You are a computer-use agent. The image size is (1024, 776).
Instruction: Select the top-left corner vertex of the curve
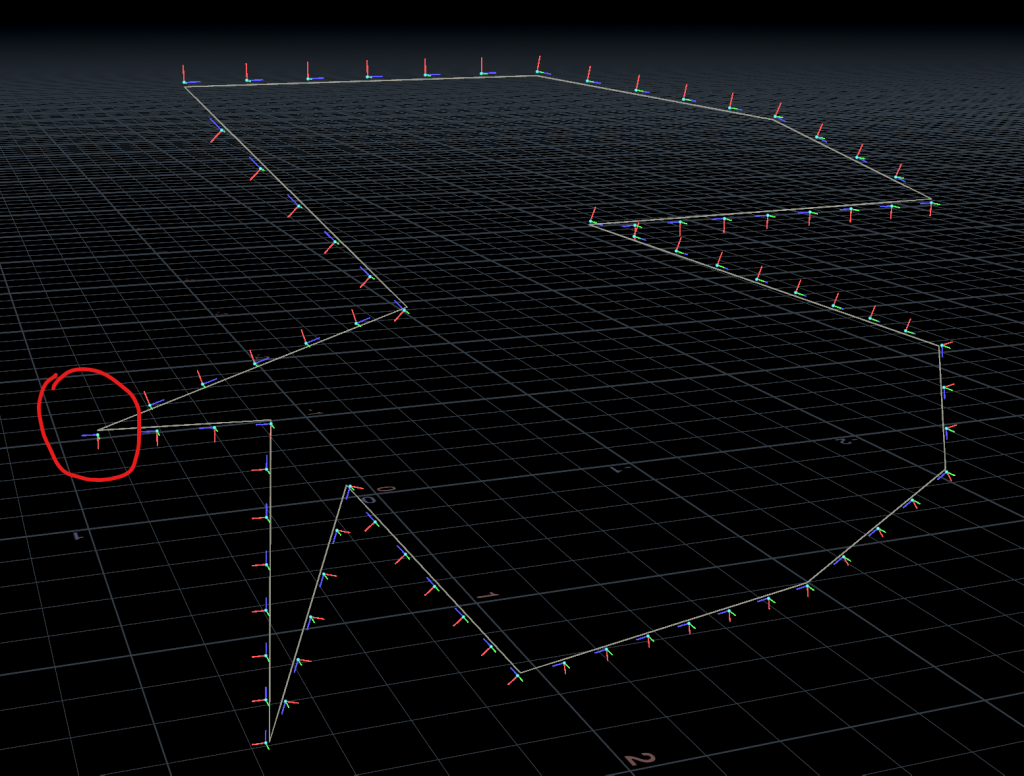(x=185, y=86)
